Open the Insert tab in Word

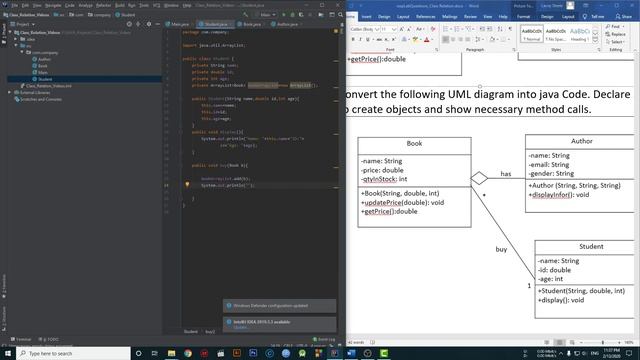point(366,17)
